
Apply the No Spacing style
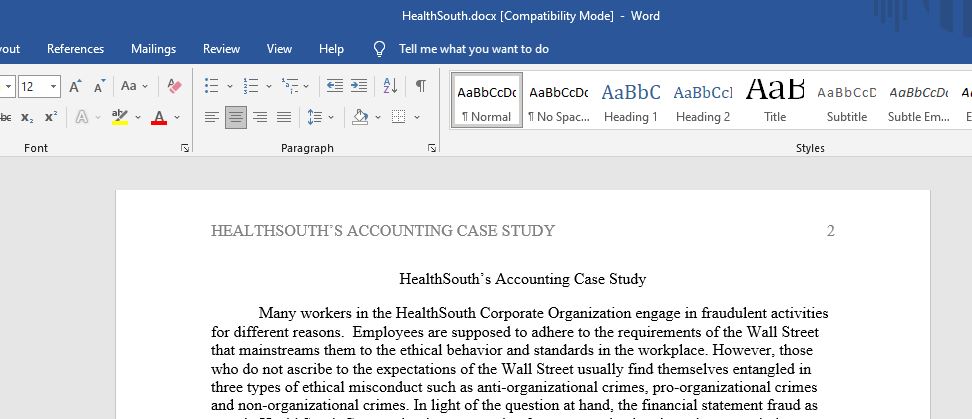point(559,99)
